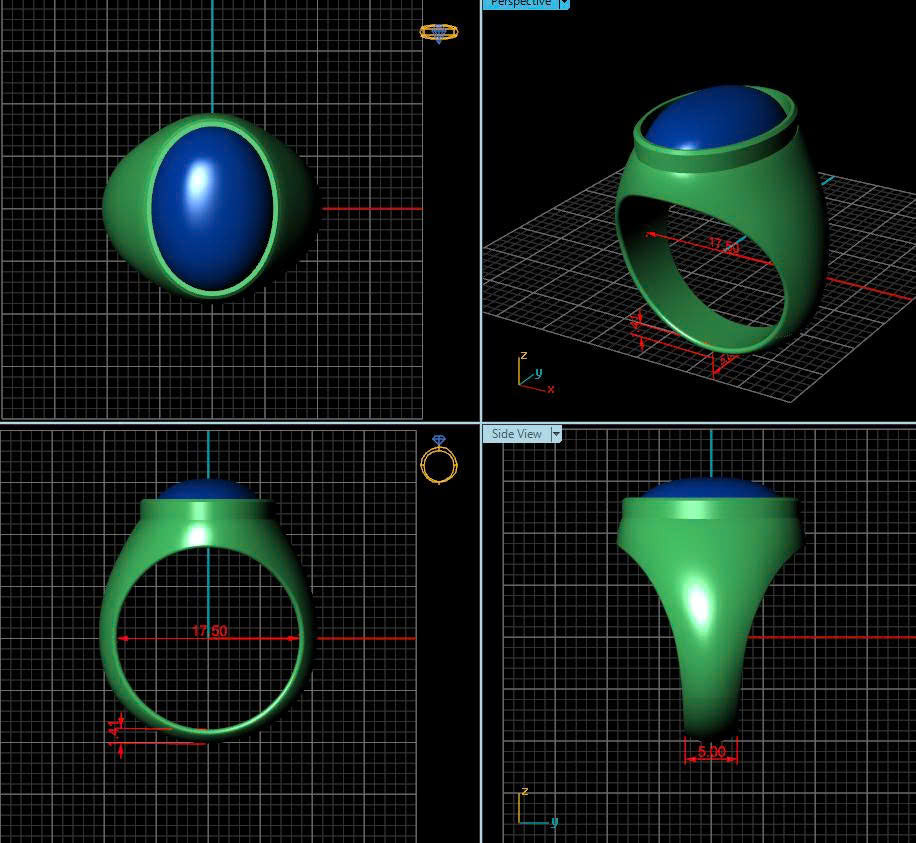Select the green bezel rim in the top view

150,208
